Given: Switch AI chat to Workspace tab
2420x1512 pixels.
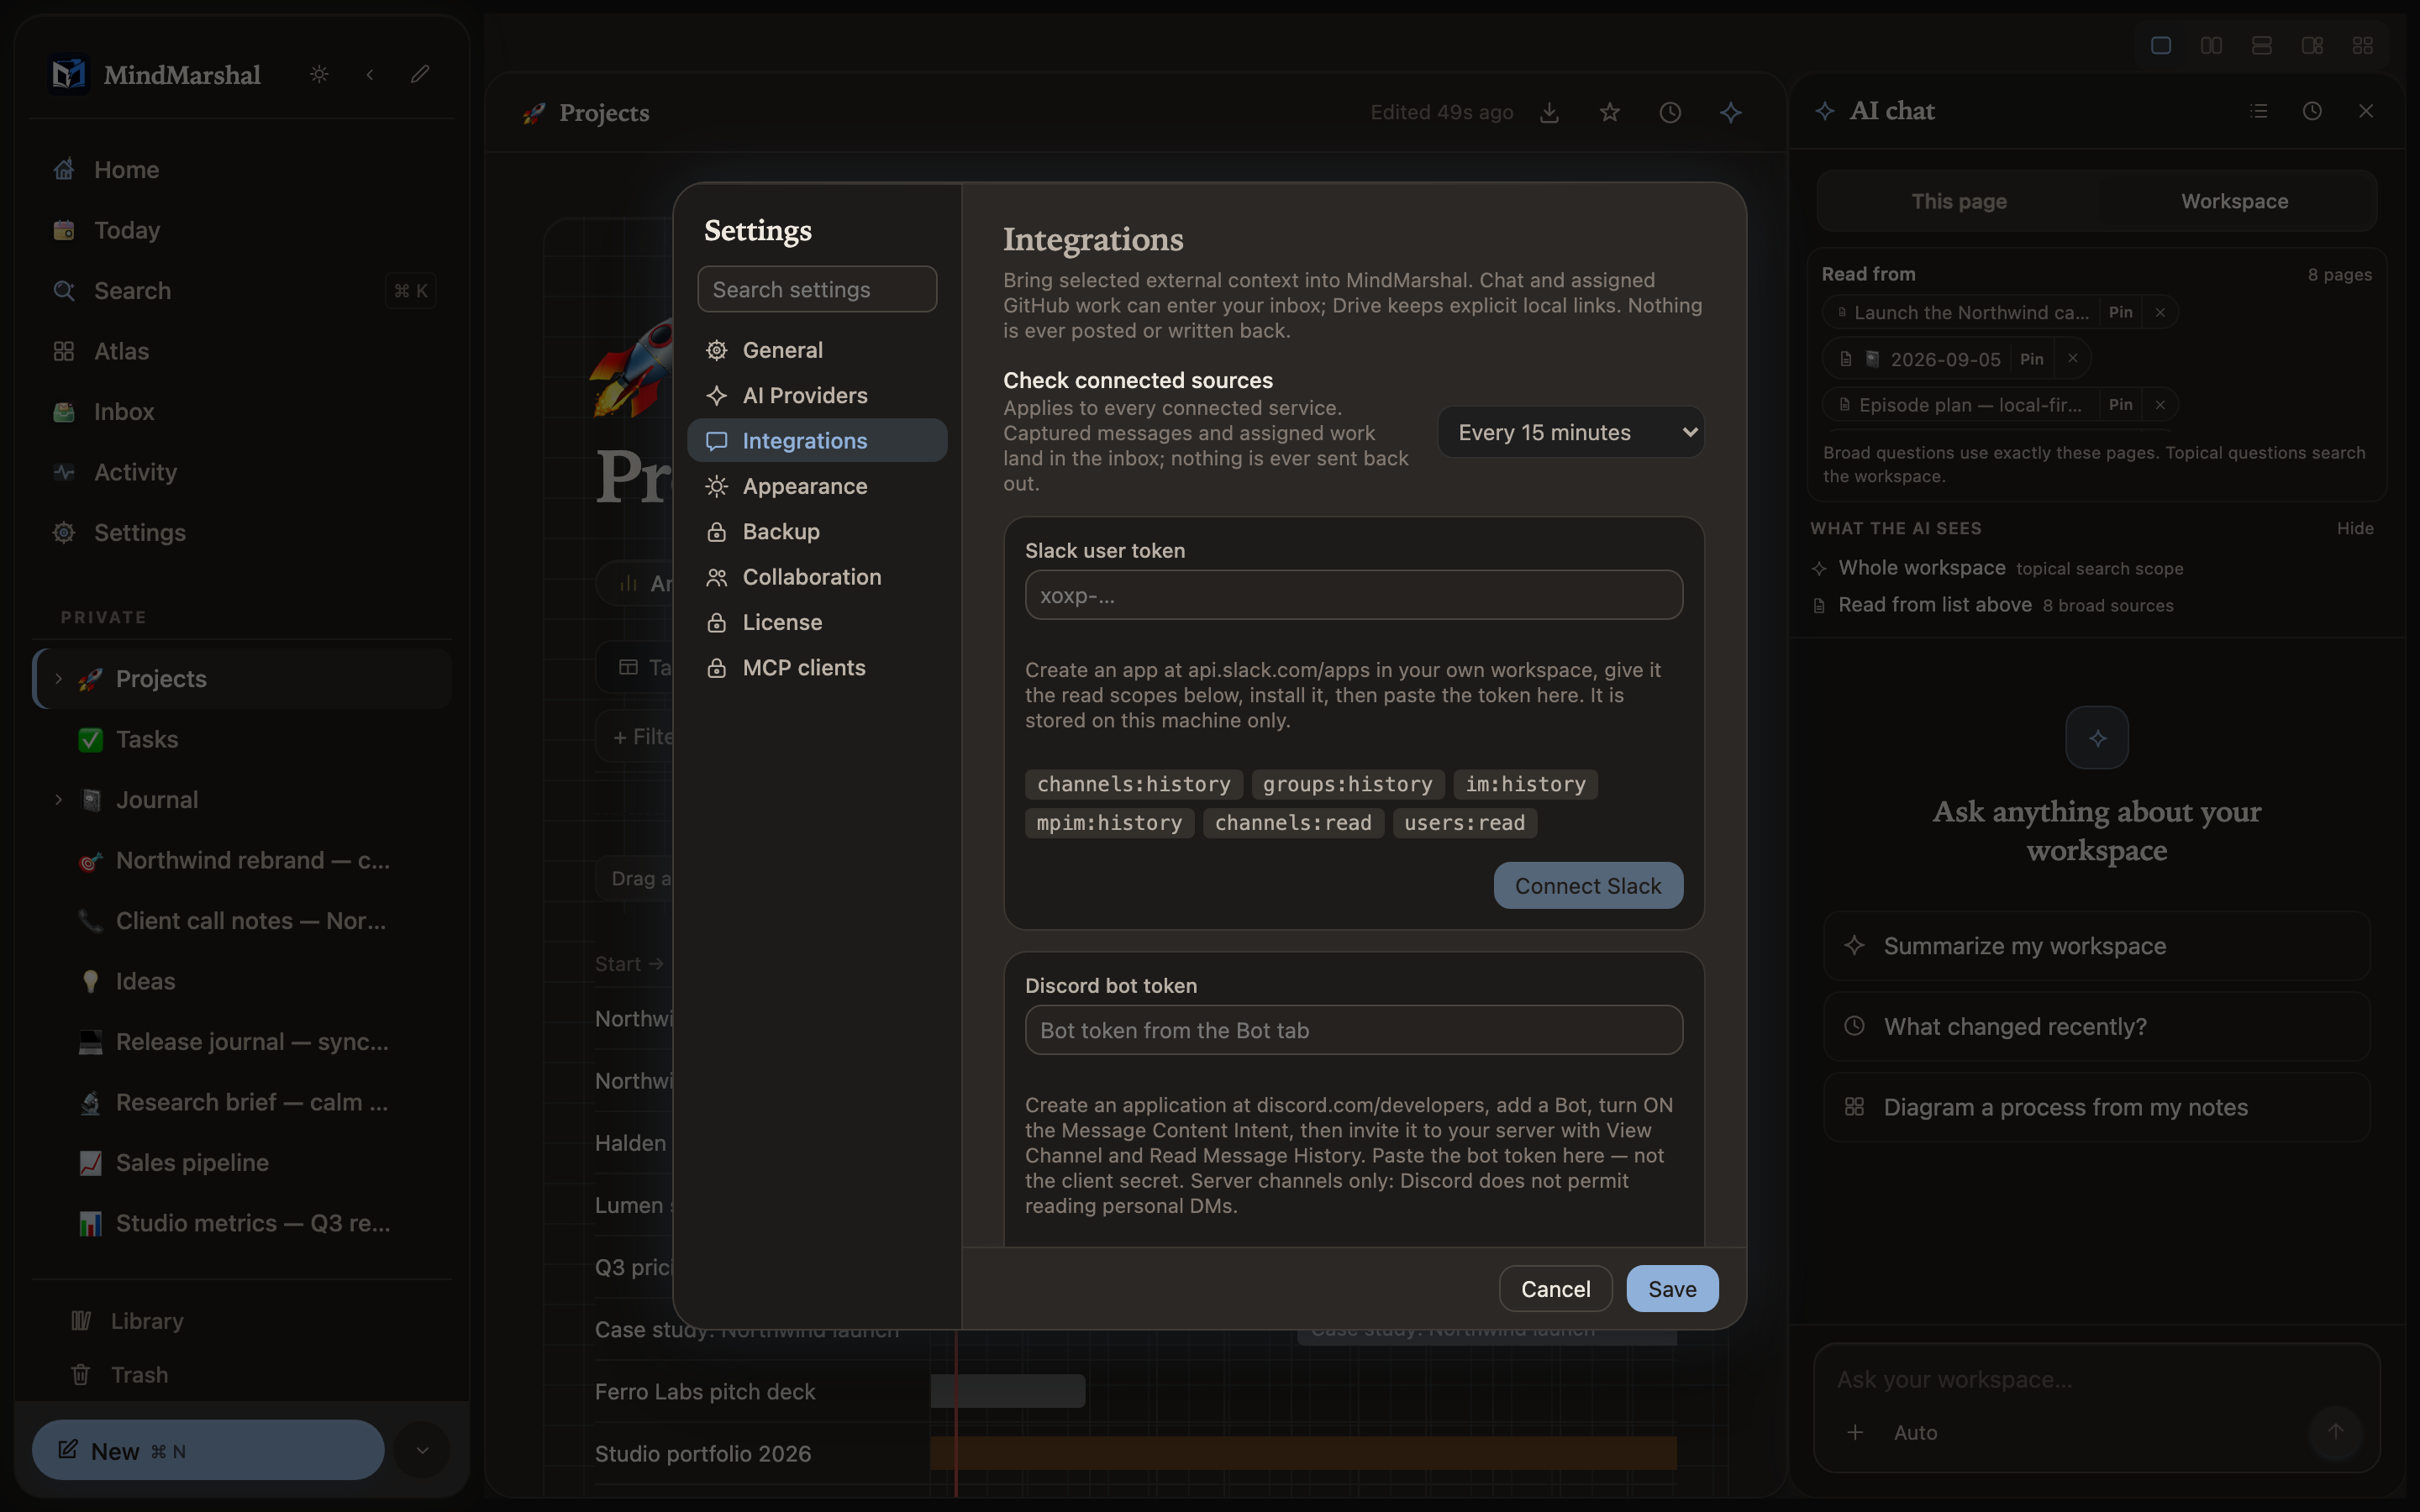Looking at the screenshot, I should click(2234, 201).
